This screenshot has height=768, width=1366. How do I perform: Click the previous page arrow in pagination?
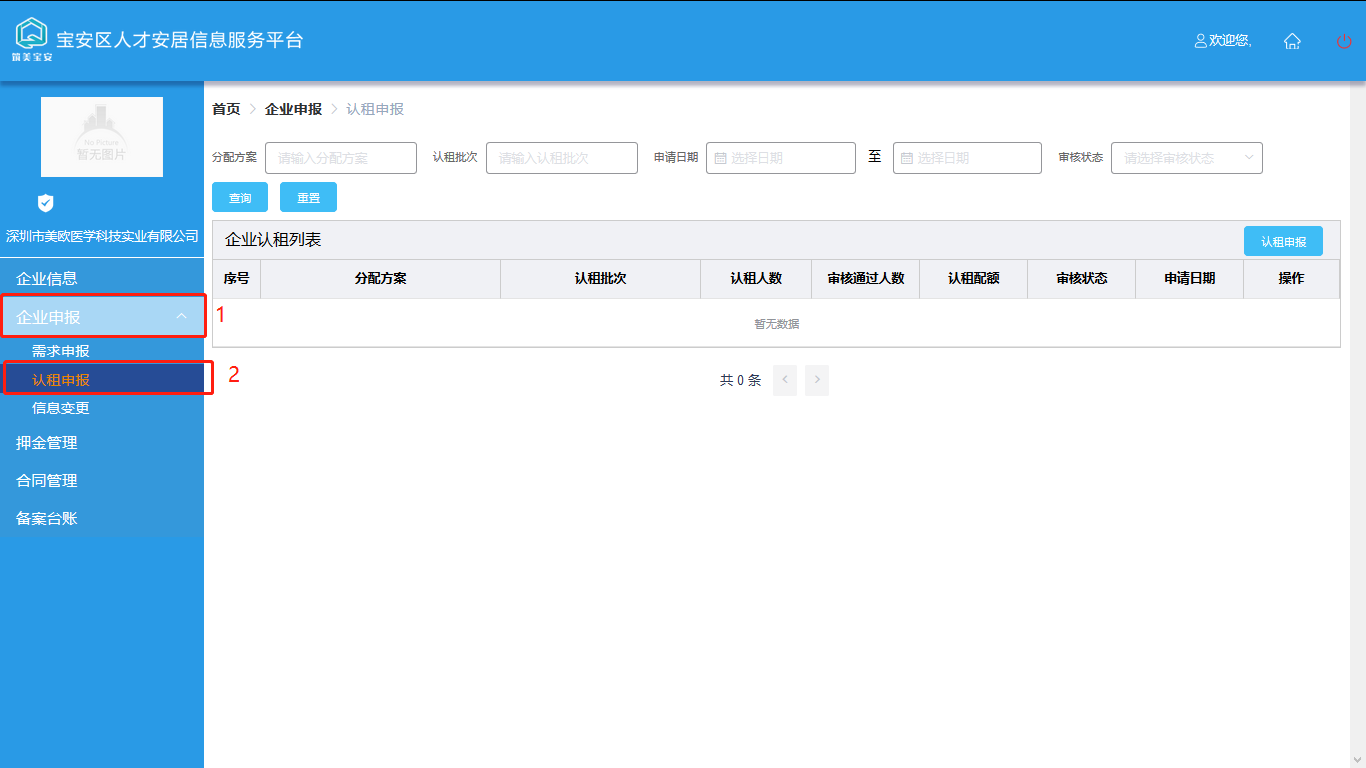pyautogui.click(x=785, y=380)
